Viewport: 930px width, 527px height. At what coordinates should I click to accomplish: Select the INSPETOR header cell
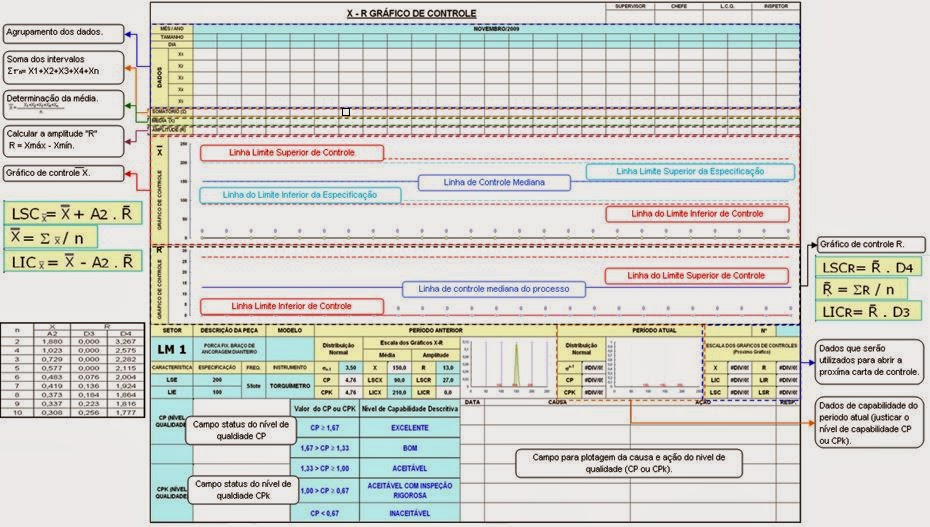coord(776,7)
